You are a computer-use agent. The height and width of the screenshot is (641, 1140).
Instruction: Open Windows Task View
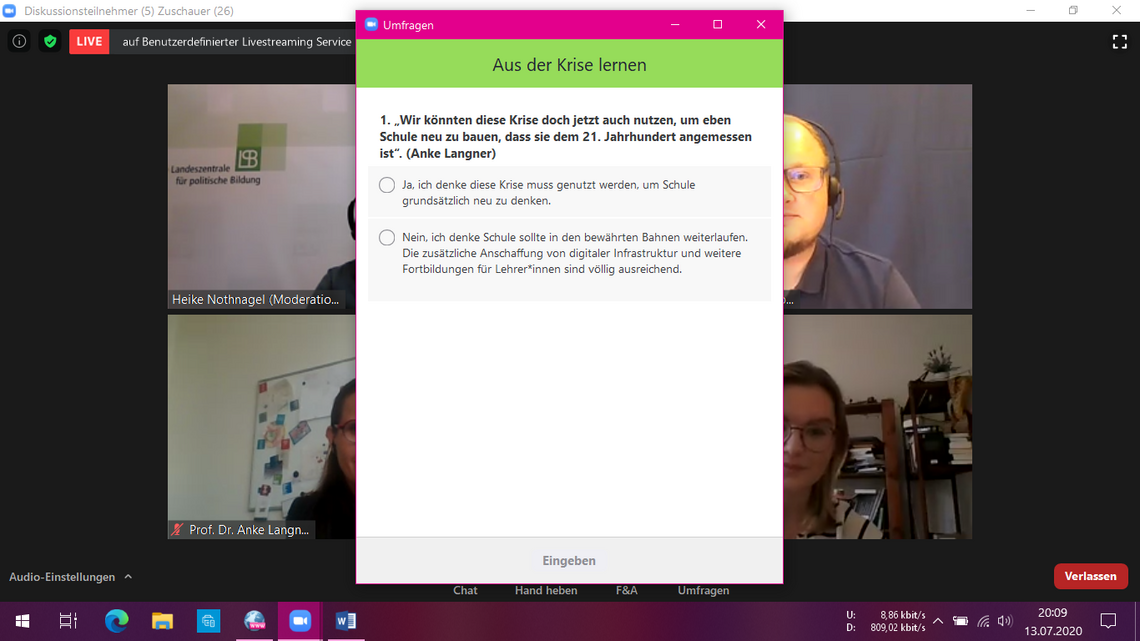68,621
